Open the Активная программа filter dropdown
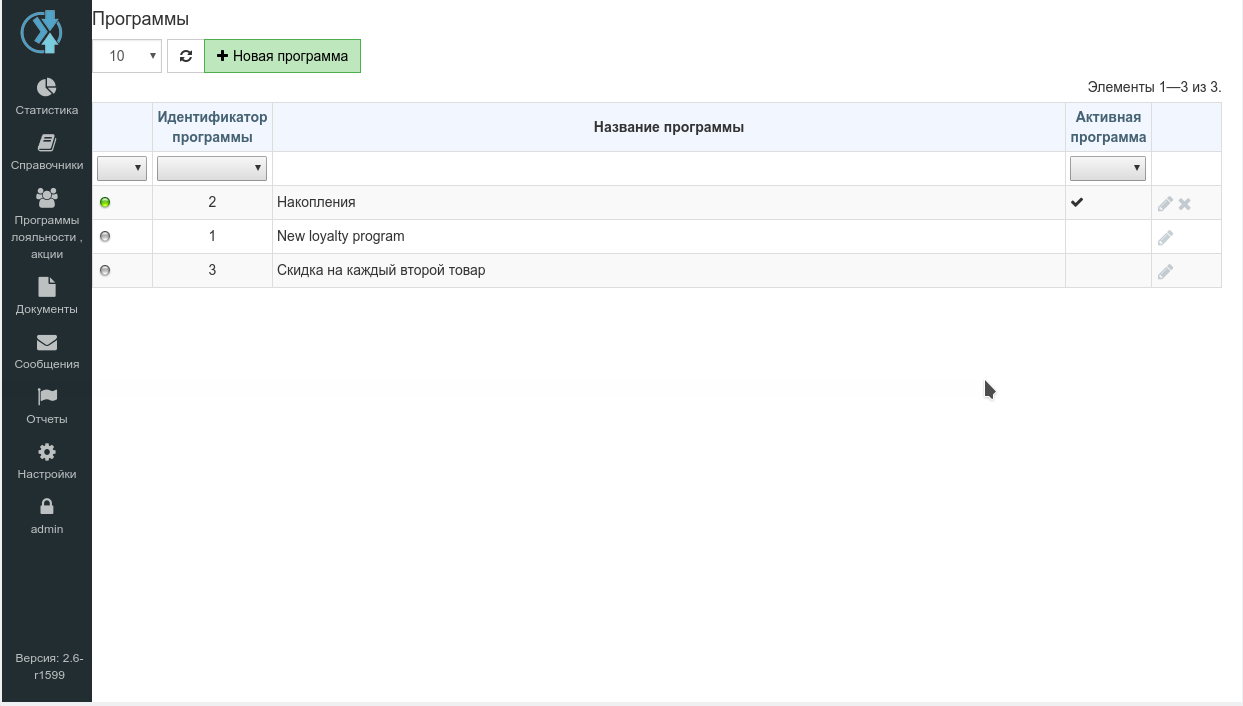 [1108, 168]
